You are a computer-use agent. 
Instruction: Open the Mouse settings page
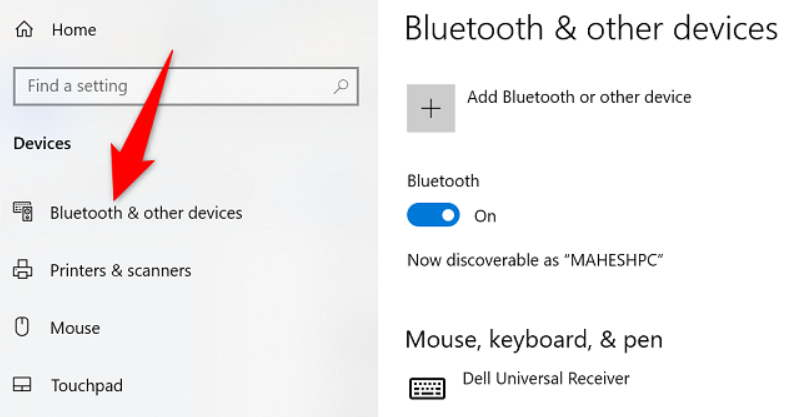[x=75, y=327]
